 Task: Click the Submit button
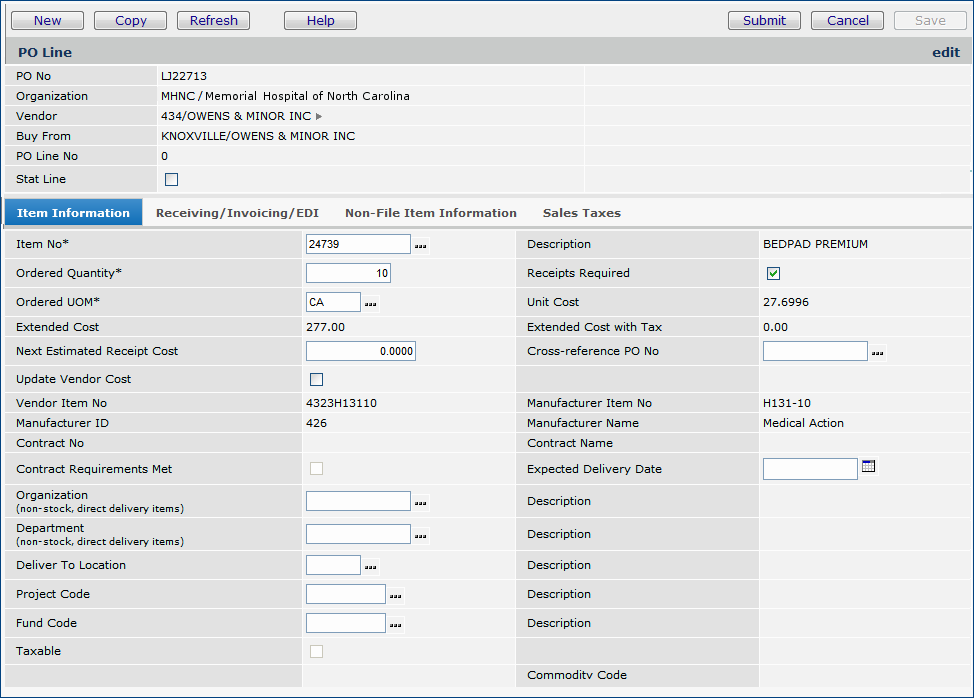coord(764,20)
